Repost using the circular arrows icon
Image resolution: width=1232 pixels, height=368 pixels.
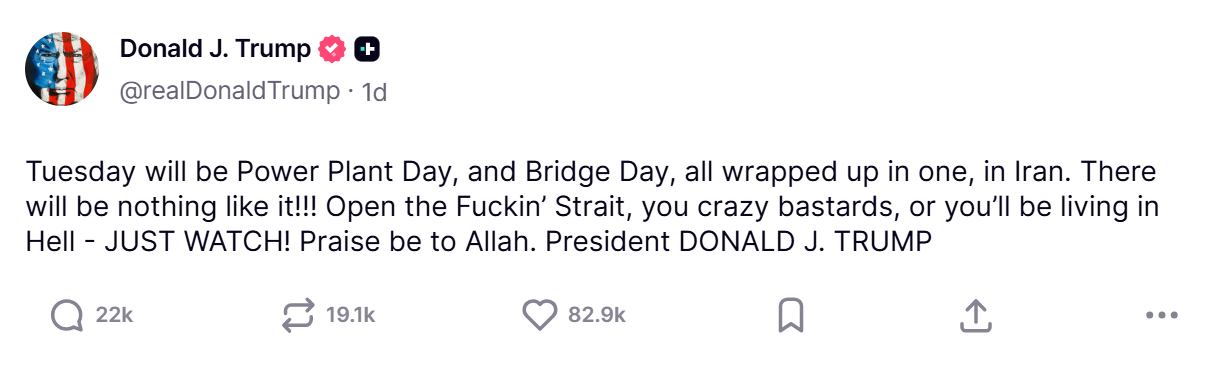(298, 316)
